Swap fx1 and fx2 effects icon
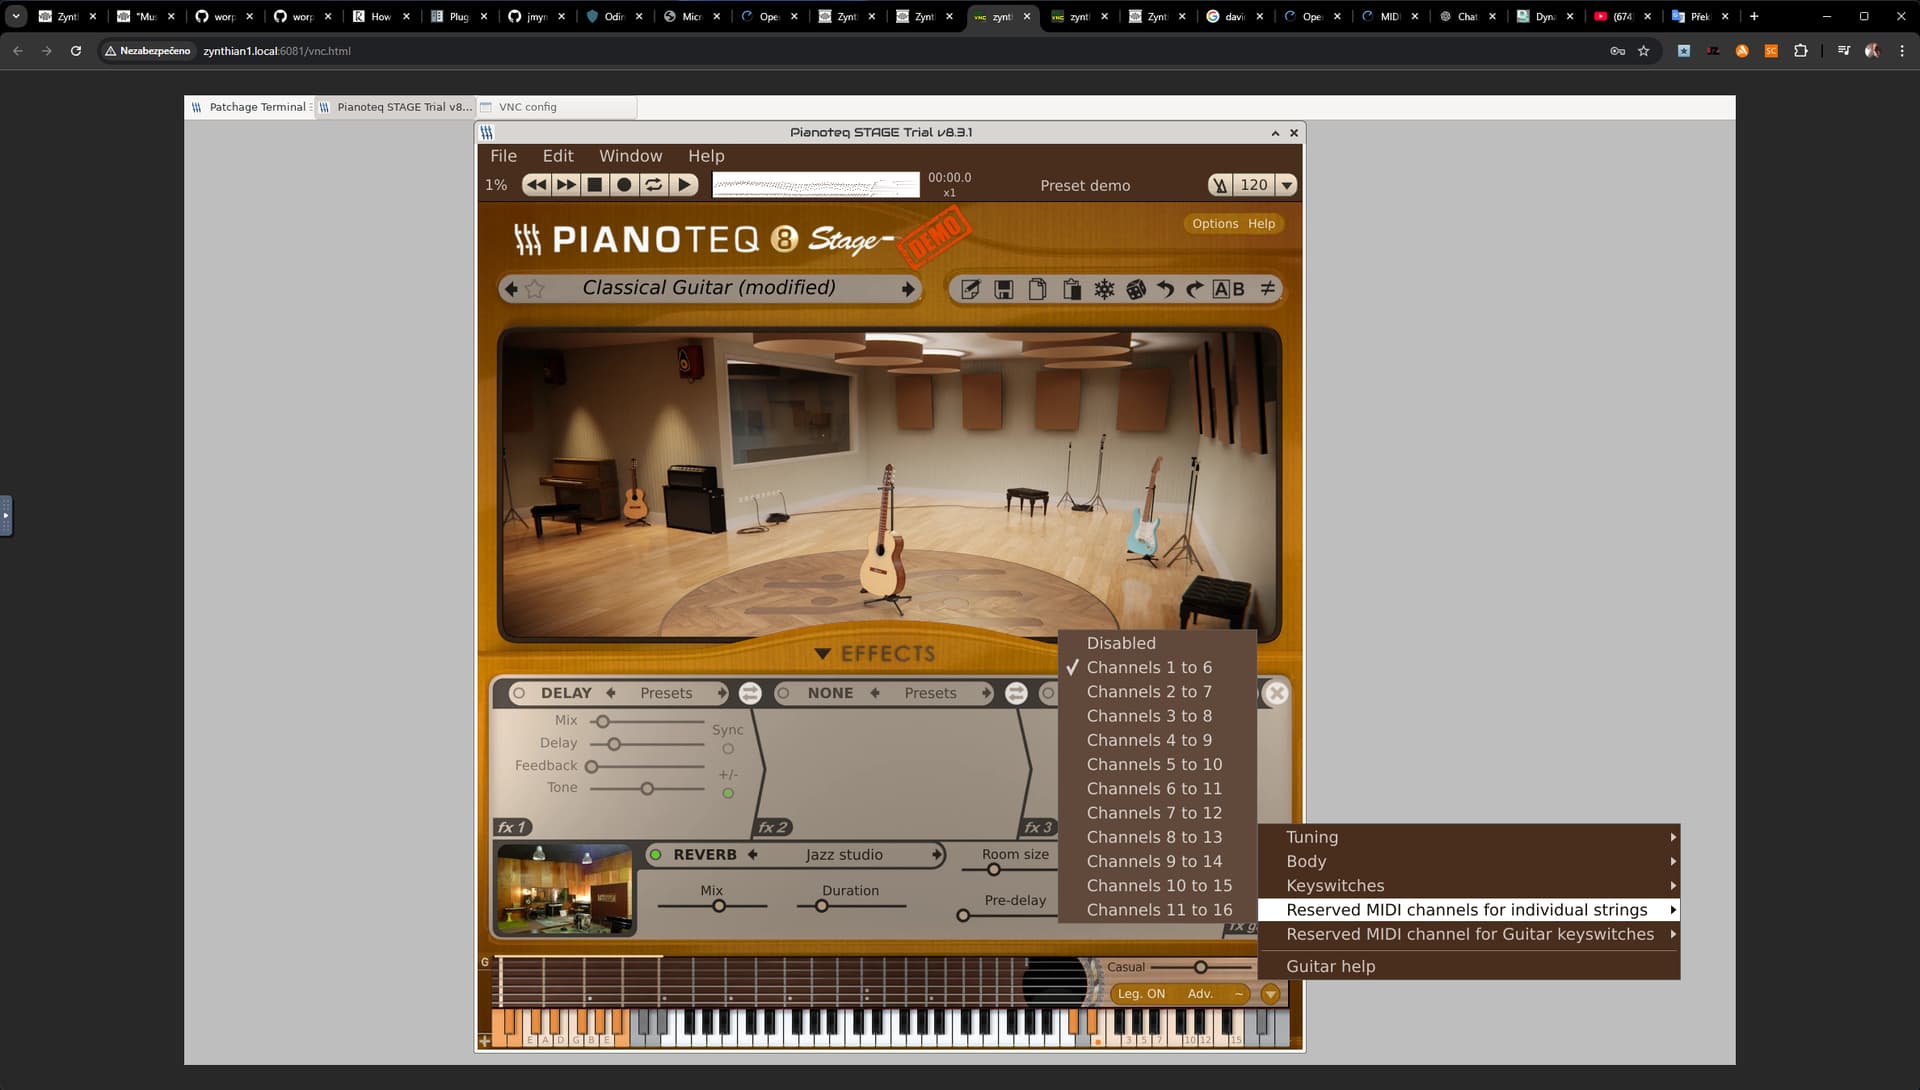The height and width of the screenshot is (1090, 1920). (x=750, y=693)
